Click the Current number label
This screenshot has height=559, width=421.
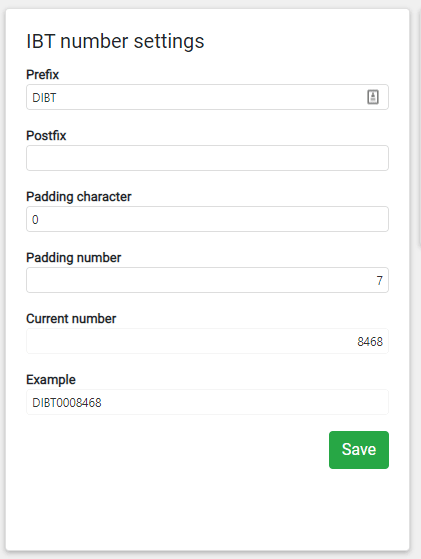coord(71,318)
